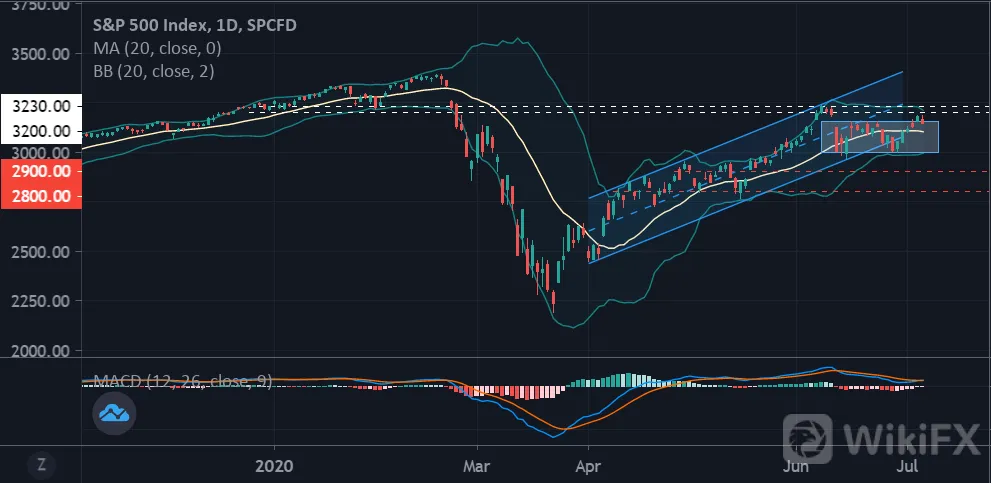Click the Apr time axis label
The width and height of the screenshot is (991, 483).
588,466
